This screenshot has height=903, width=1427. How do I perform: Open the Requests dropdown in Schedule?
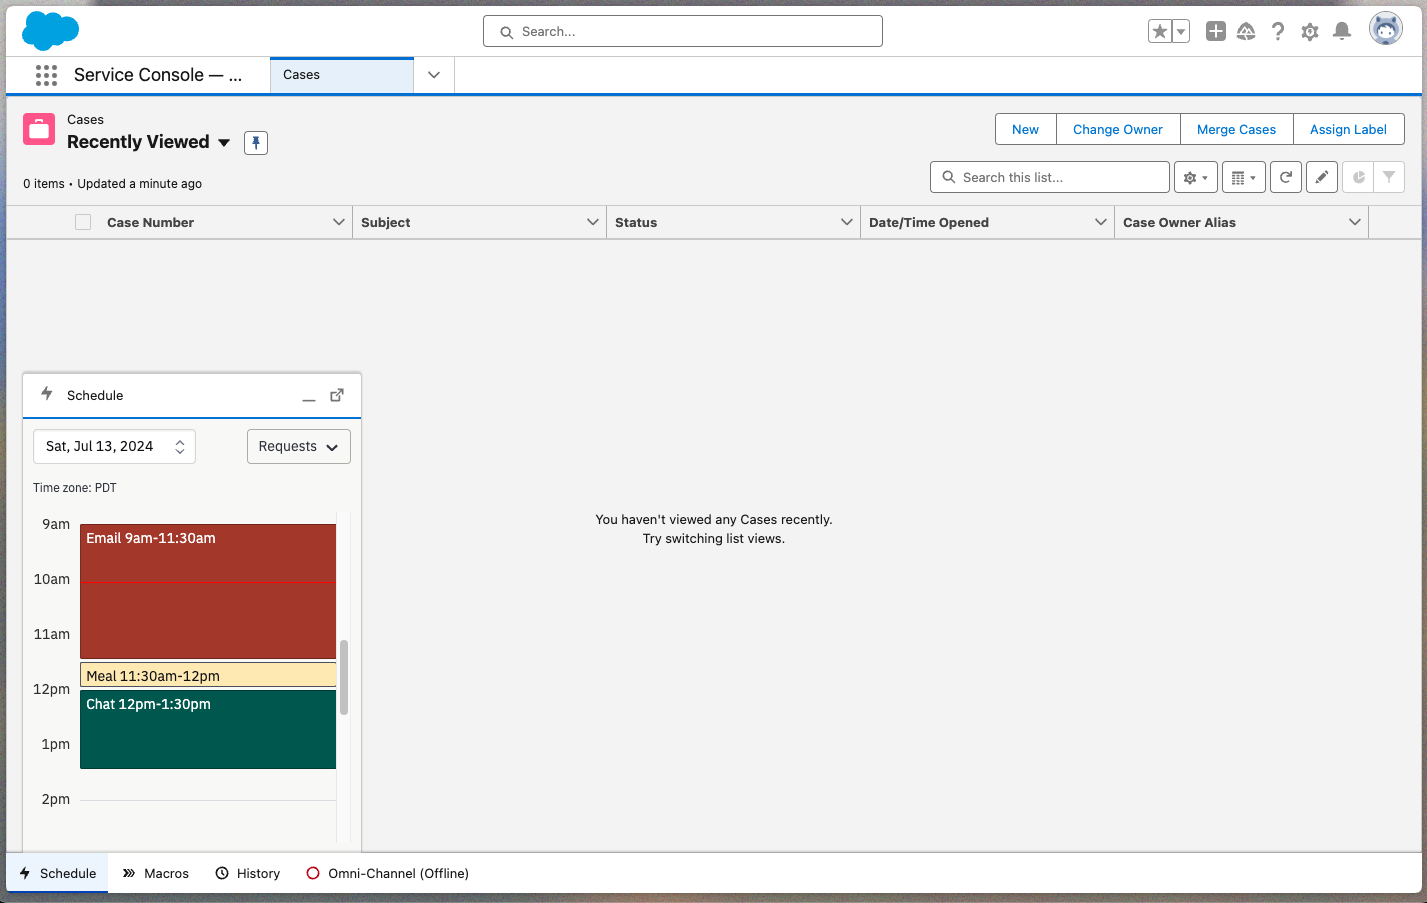point(298,446)
